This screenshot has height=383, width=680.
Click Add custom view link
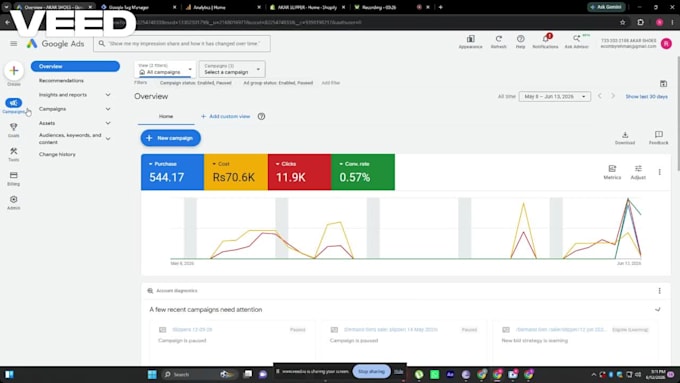(226, 116)
